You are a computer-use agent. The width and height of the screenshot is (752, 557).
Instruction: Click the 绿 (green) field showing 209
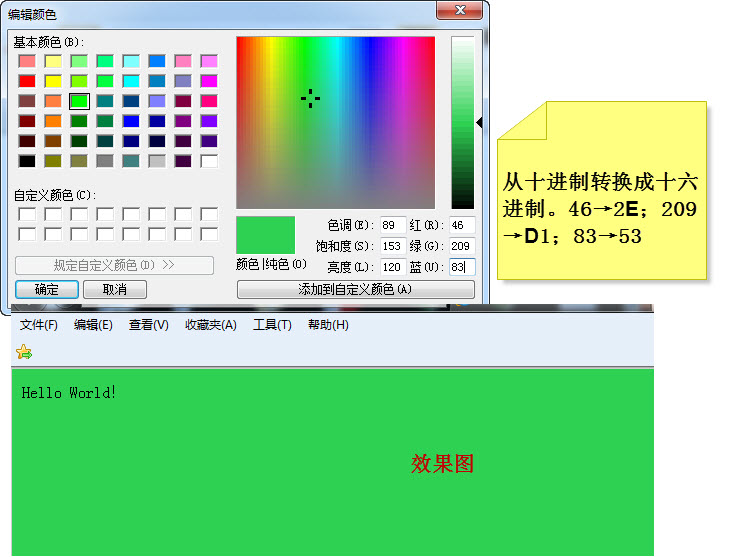click(462, 246)
